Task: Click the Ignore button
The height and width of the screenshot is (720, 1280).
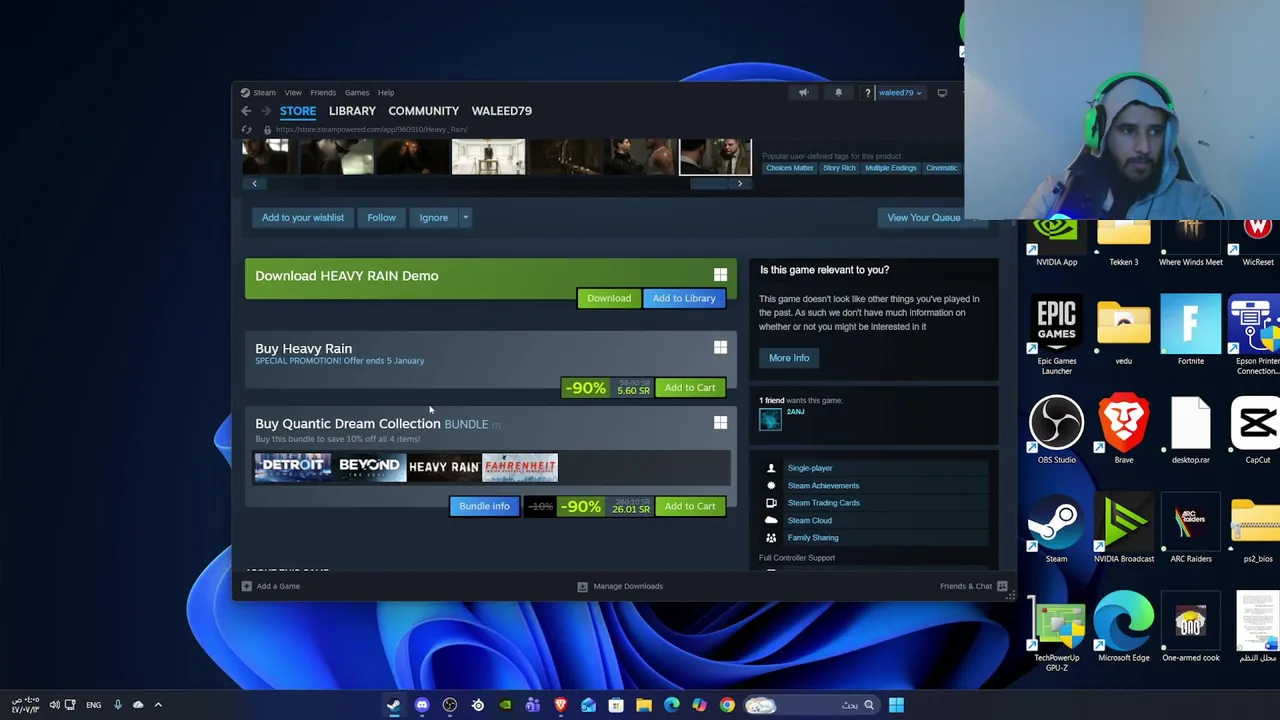Action: point(434,217)
